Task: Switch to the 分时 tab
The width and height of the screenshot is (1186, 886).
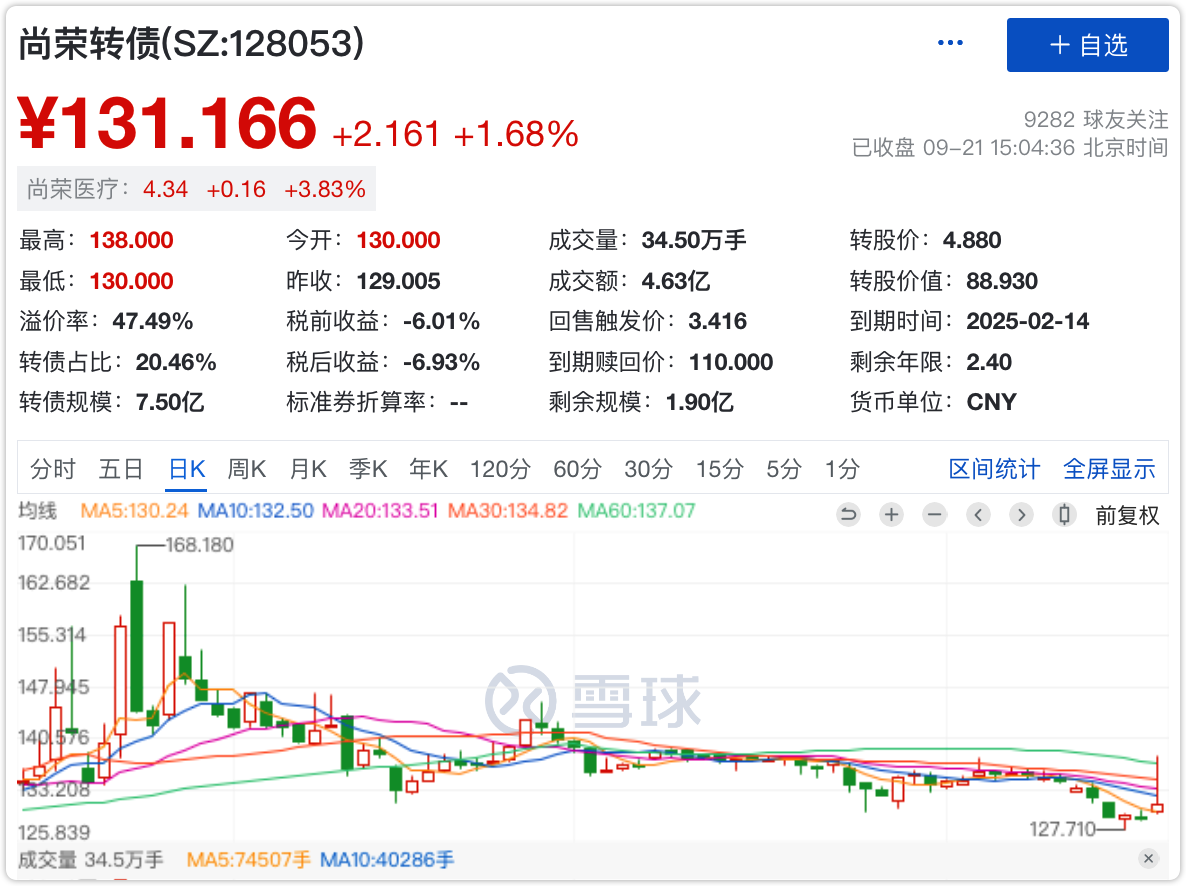Action: [53, 469]
